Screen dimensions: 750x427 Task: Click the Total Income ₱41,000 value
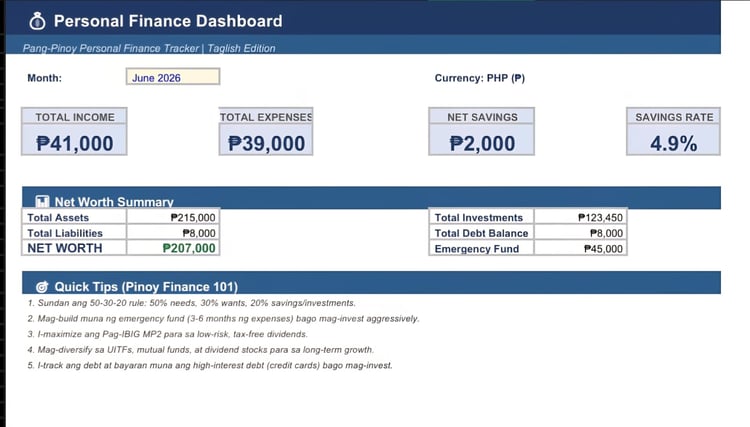click(75, 143)
